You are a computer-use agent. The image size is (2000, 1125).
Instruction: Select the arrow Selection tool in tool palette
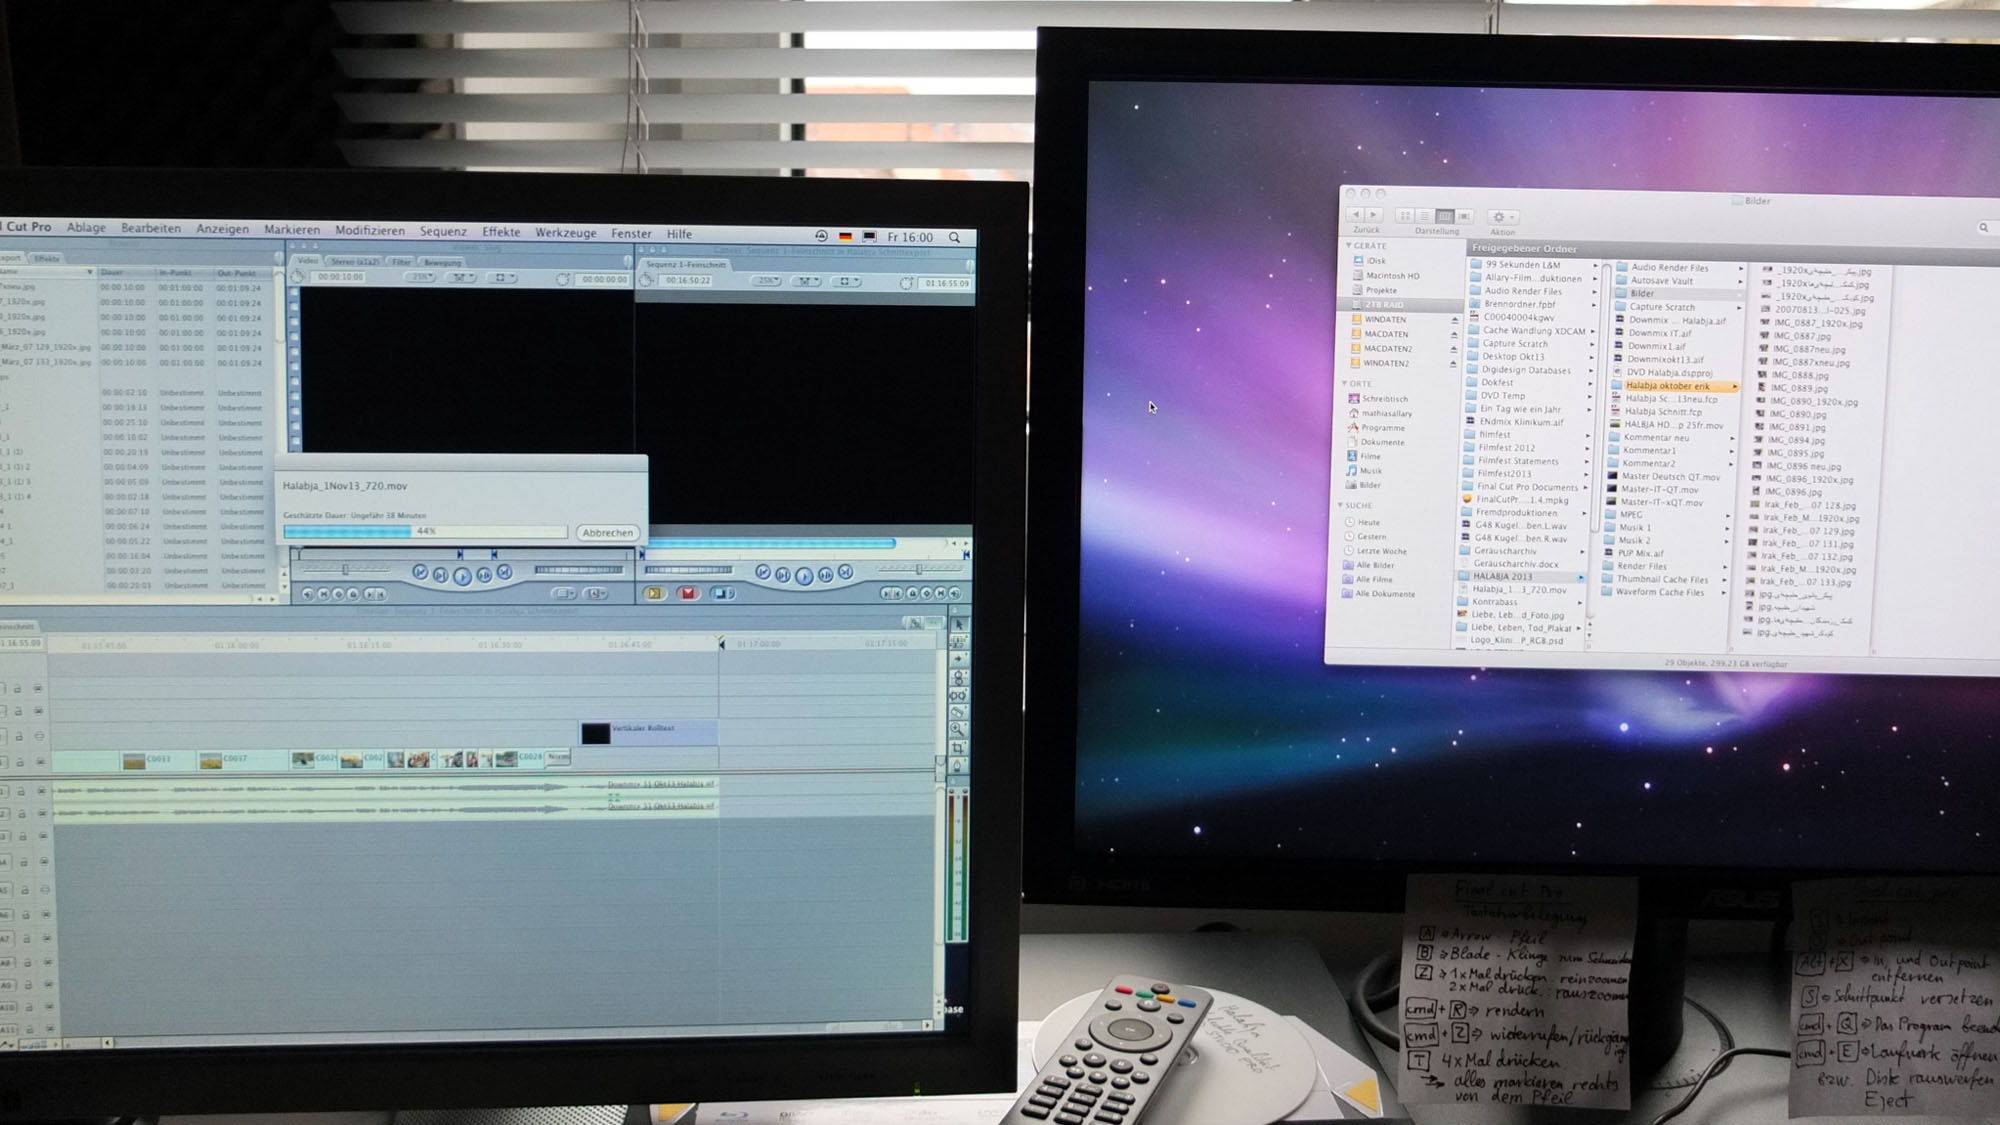[x=959, y=625]
